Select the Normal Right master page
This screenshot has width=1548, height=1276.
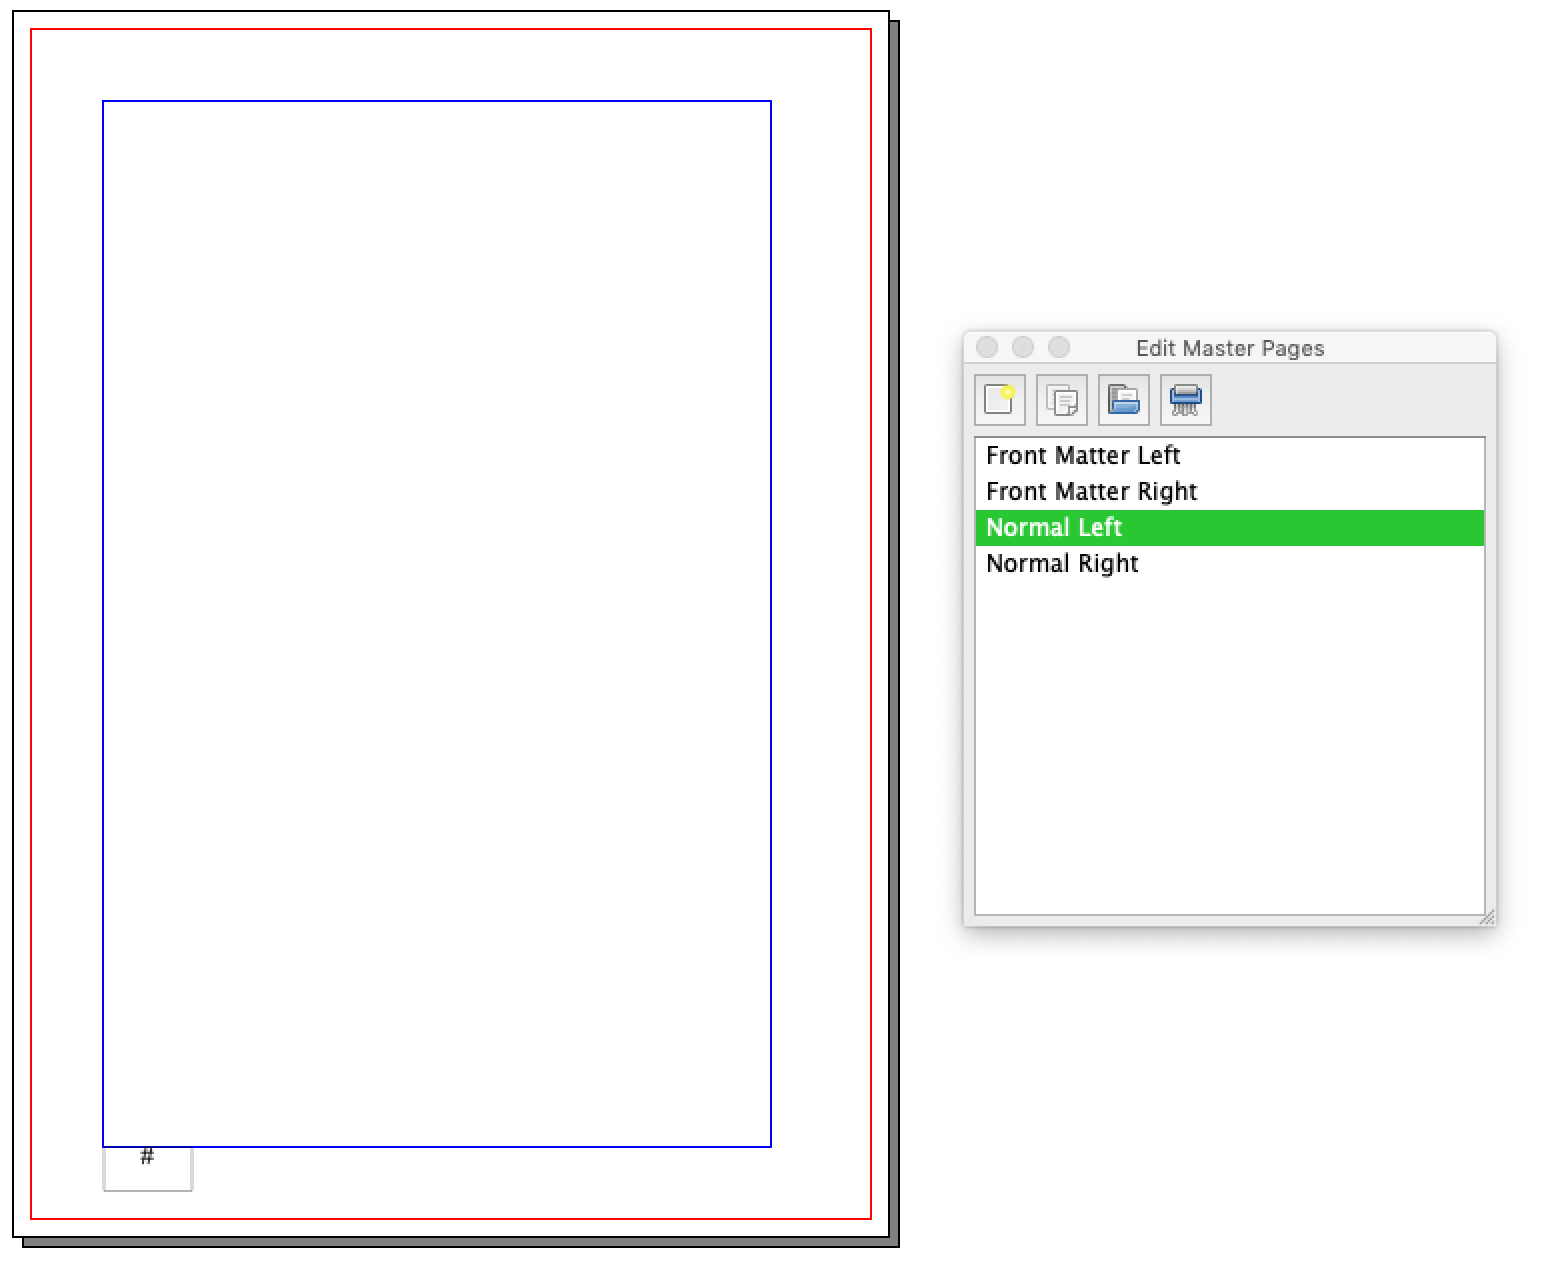click(x=1062, y=563)
